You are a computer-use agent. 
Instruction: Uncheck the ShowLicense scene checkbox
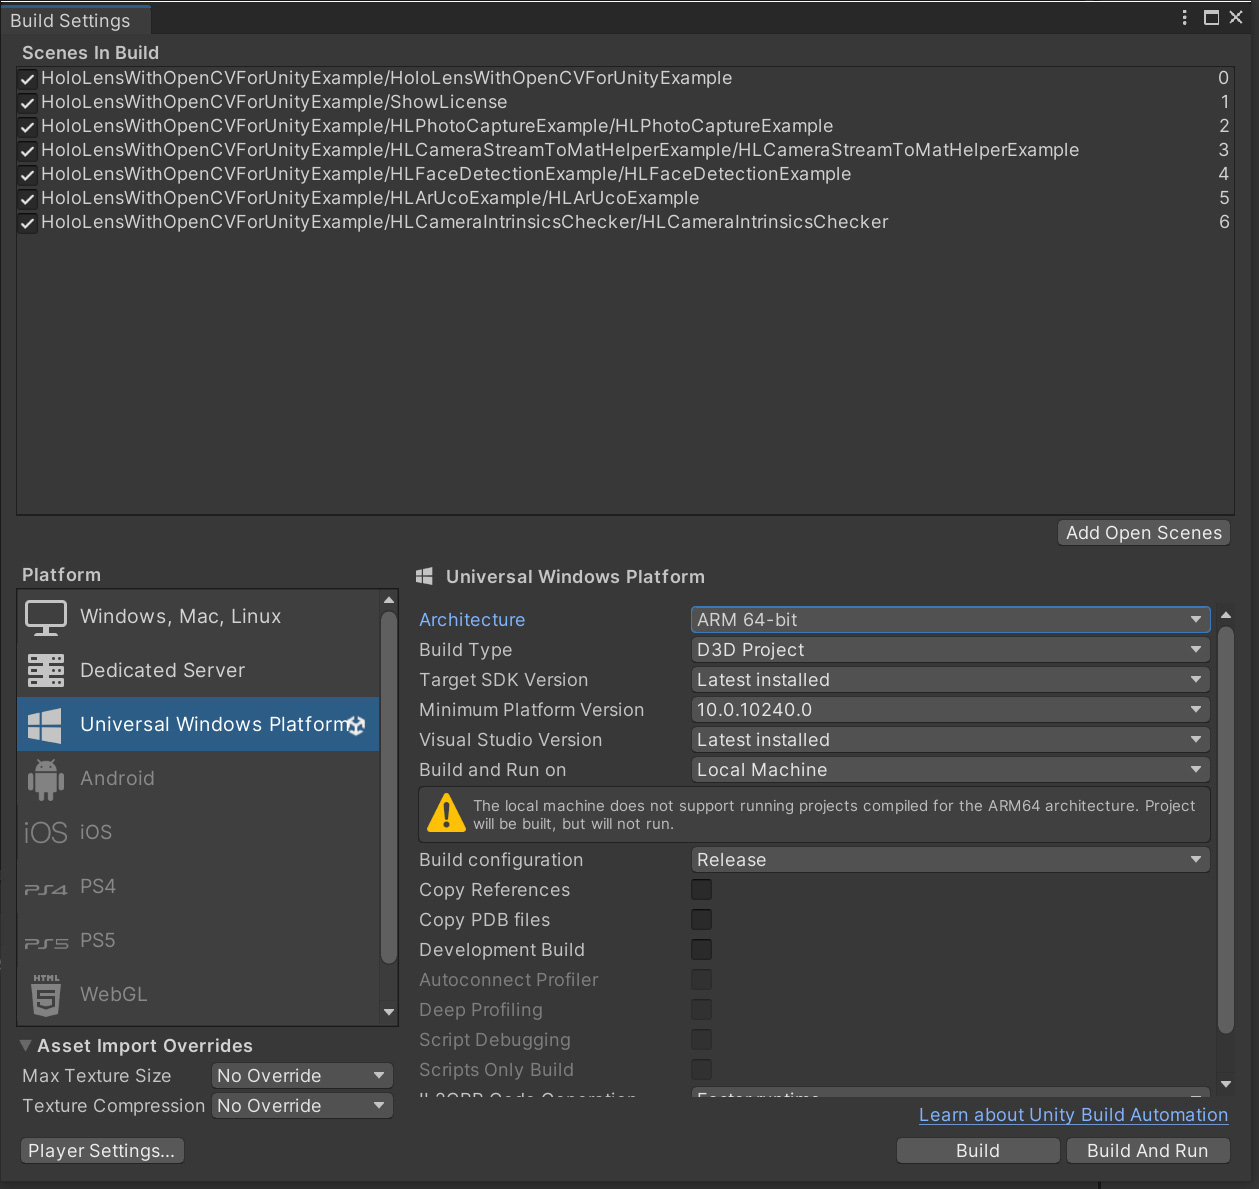(x=28, y=103)
